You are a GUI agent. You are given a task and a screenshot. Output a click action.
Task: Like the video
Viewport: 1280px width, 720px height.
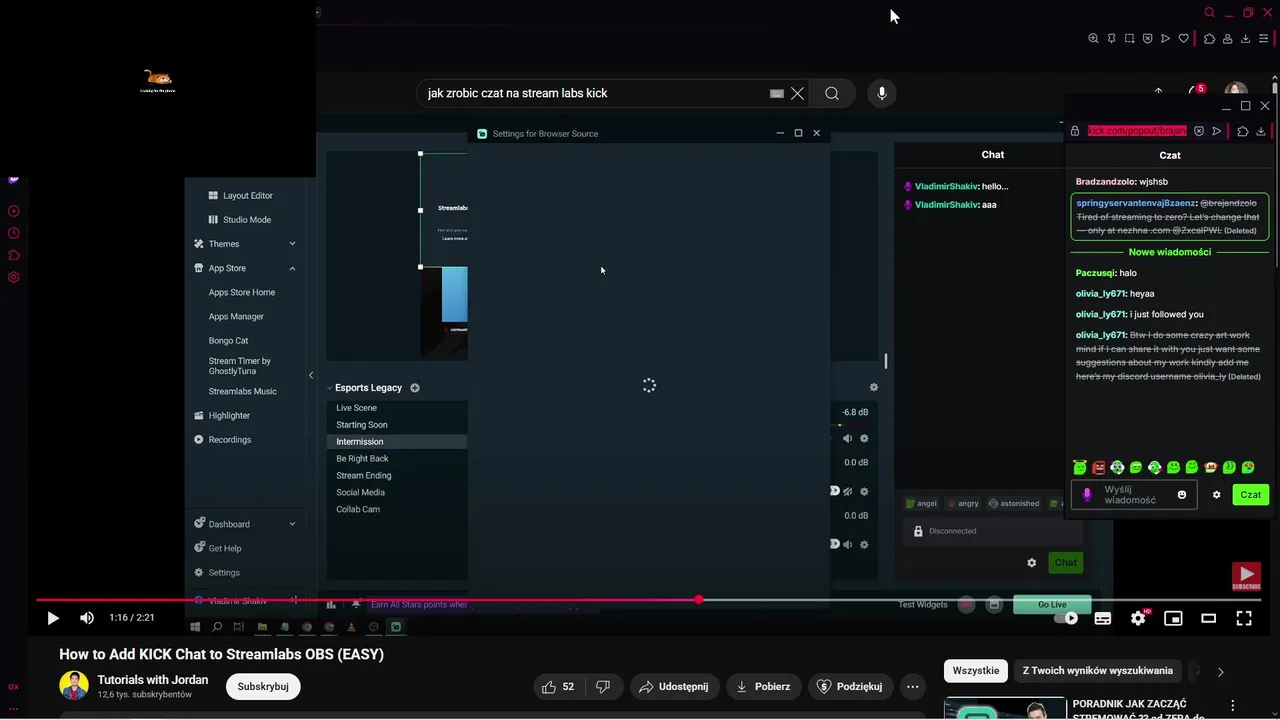(558, 687)
